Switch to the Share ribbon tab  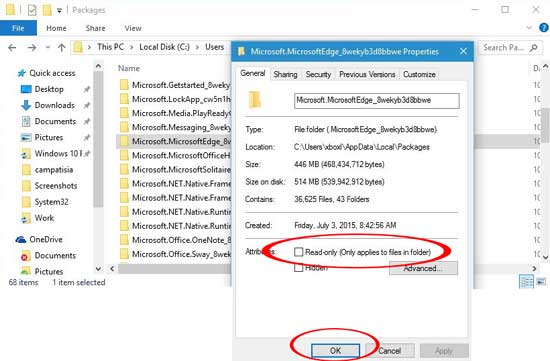point(95,28)
